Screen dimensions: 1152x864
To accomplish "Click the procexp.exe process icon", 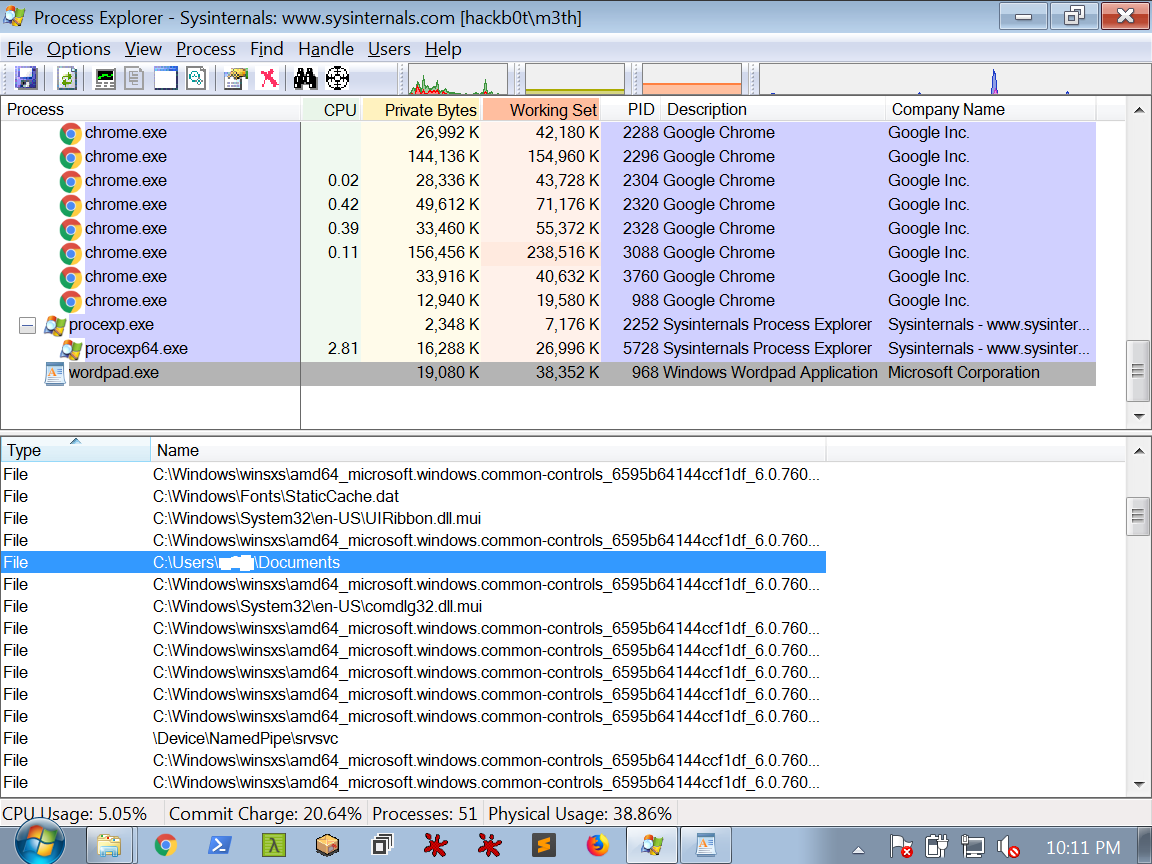I will [55, 325].
